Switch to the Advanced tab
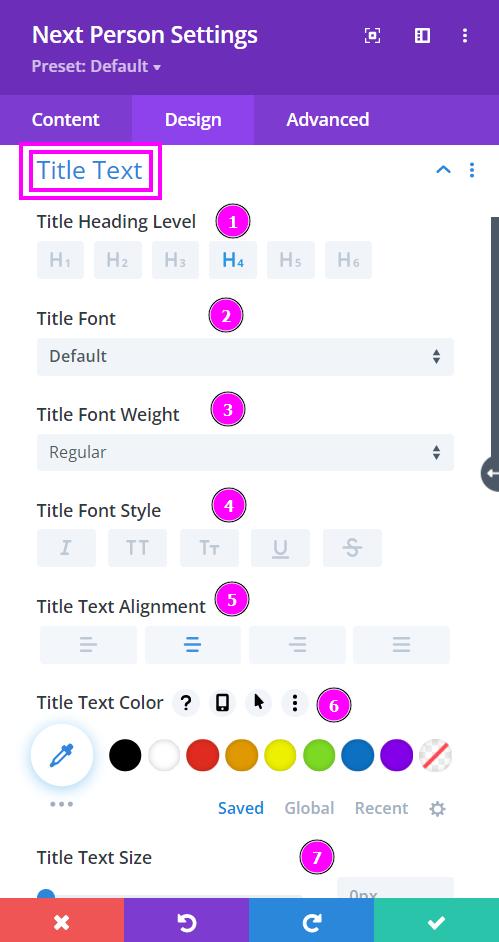 (328, 119)
